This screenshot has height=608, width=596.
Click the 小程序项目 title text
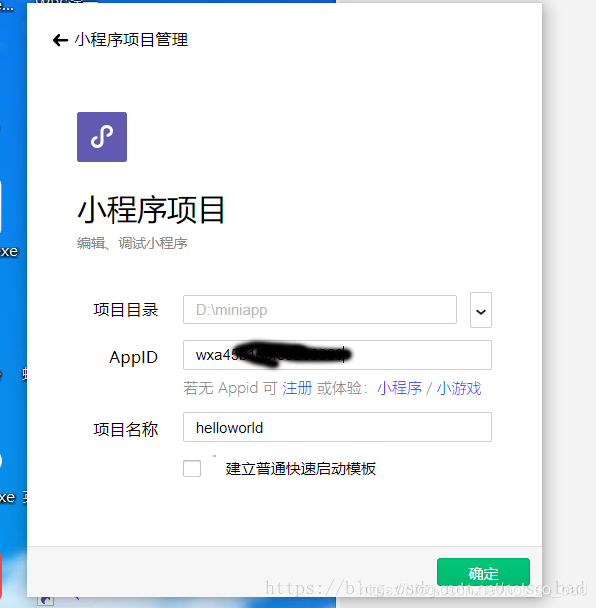(x=151, y=209)
